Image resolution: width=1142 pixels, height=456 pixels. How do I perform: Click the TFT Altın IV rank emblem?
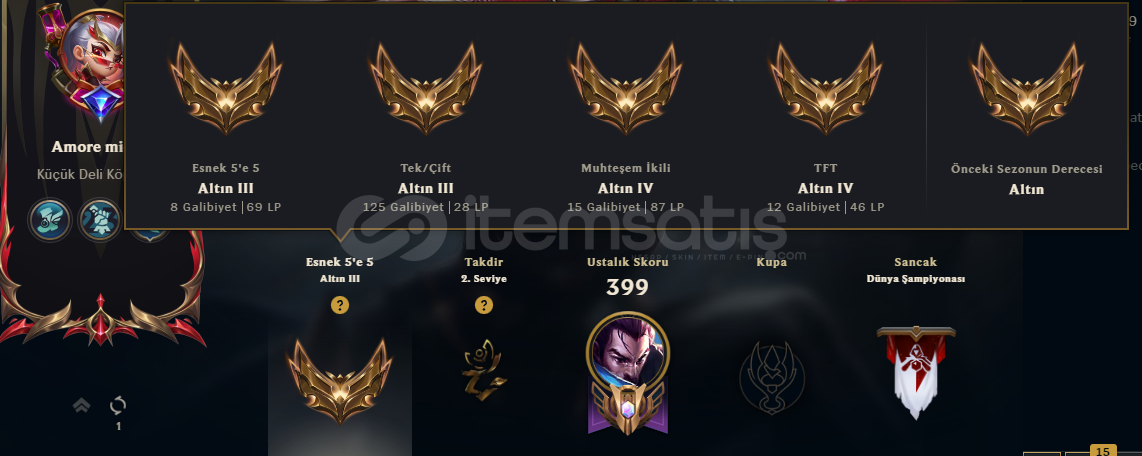(x=825, y=89)
